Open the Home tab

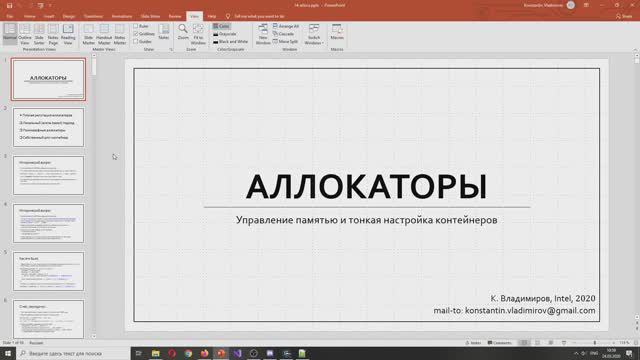coord(29,16)
